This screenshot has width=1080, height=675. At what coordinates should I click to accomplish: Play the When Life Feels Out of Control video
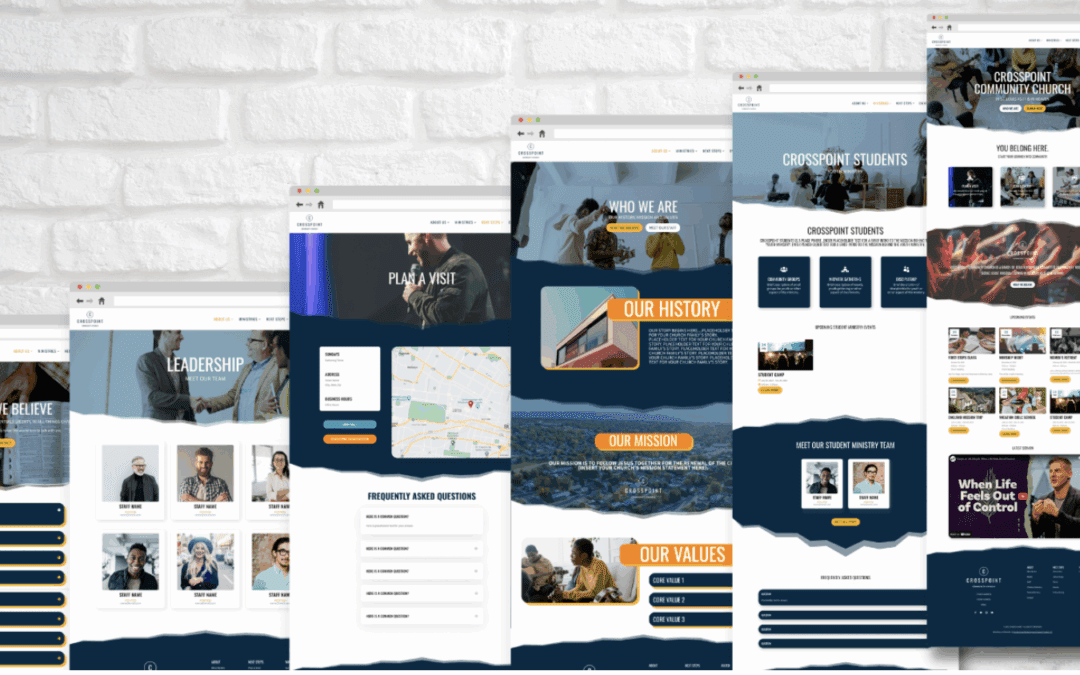click(x=1014, y=496)
